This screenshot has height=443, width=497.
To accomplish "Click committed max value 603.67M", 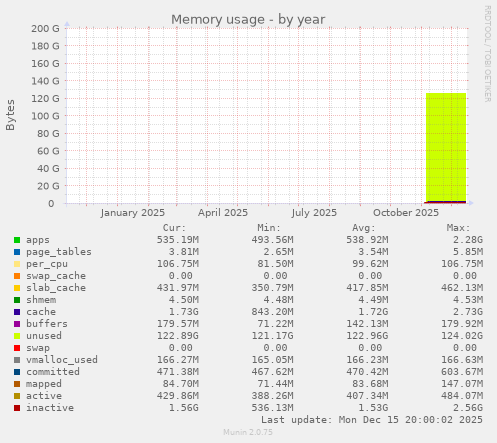I will (x=462, y=372).
